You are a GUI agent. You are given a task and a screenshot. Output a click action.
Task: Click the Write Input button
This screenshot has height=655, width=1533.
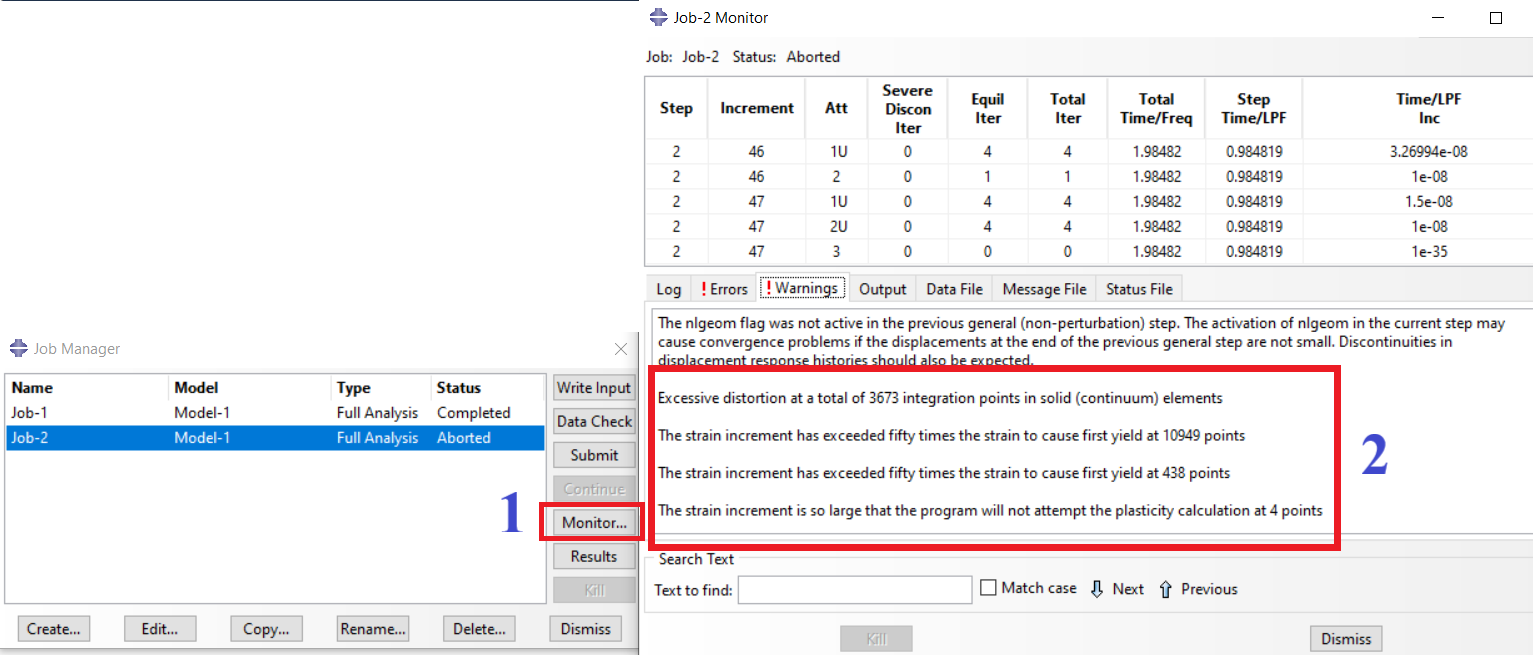594,388
